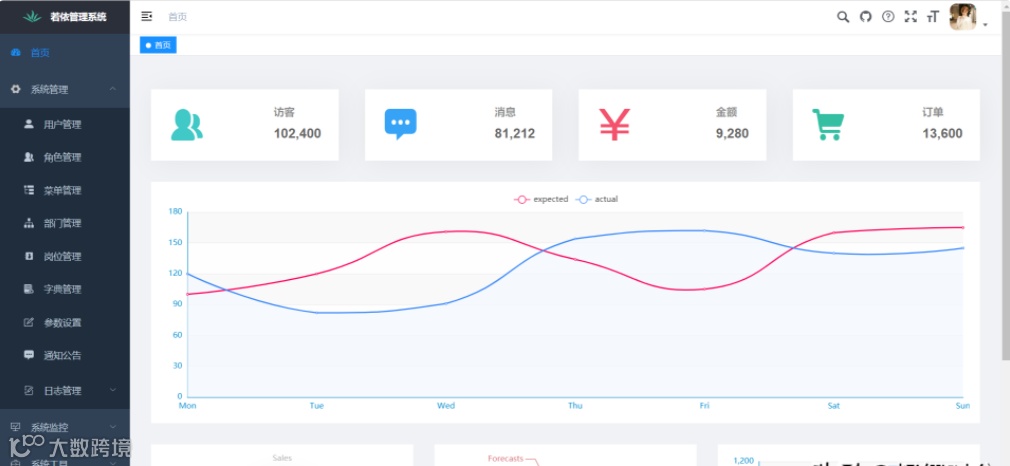This screenshot has height=466, width=1010.
Task: Click the 日志管理 log icon
Action: tap(29, 390)
